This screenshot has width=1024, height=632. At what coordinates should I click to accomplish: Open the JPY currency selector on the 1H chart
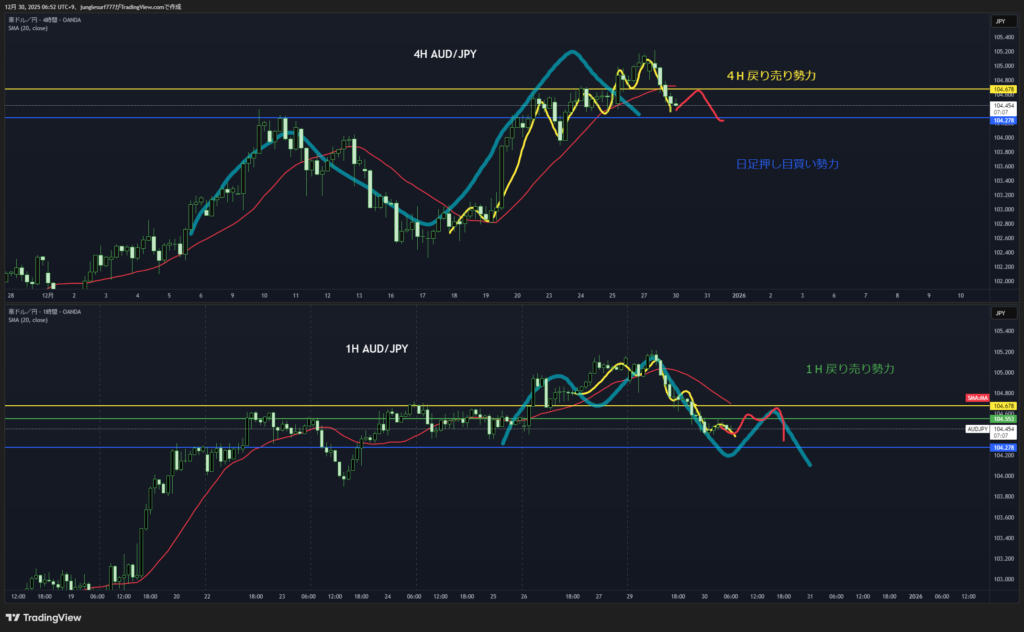(x=1001, y=313)
